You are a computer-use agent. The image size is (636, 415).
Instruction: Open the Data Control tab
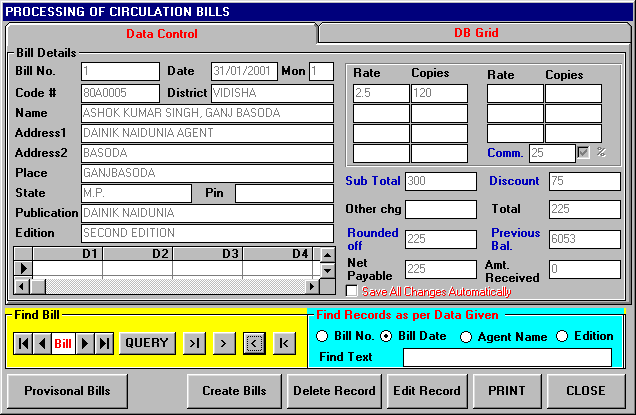160,33
